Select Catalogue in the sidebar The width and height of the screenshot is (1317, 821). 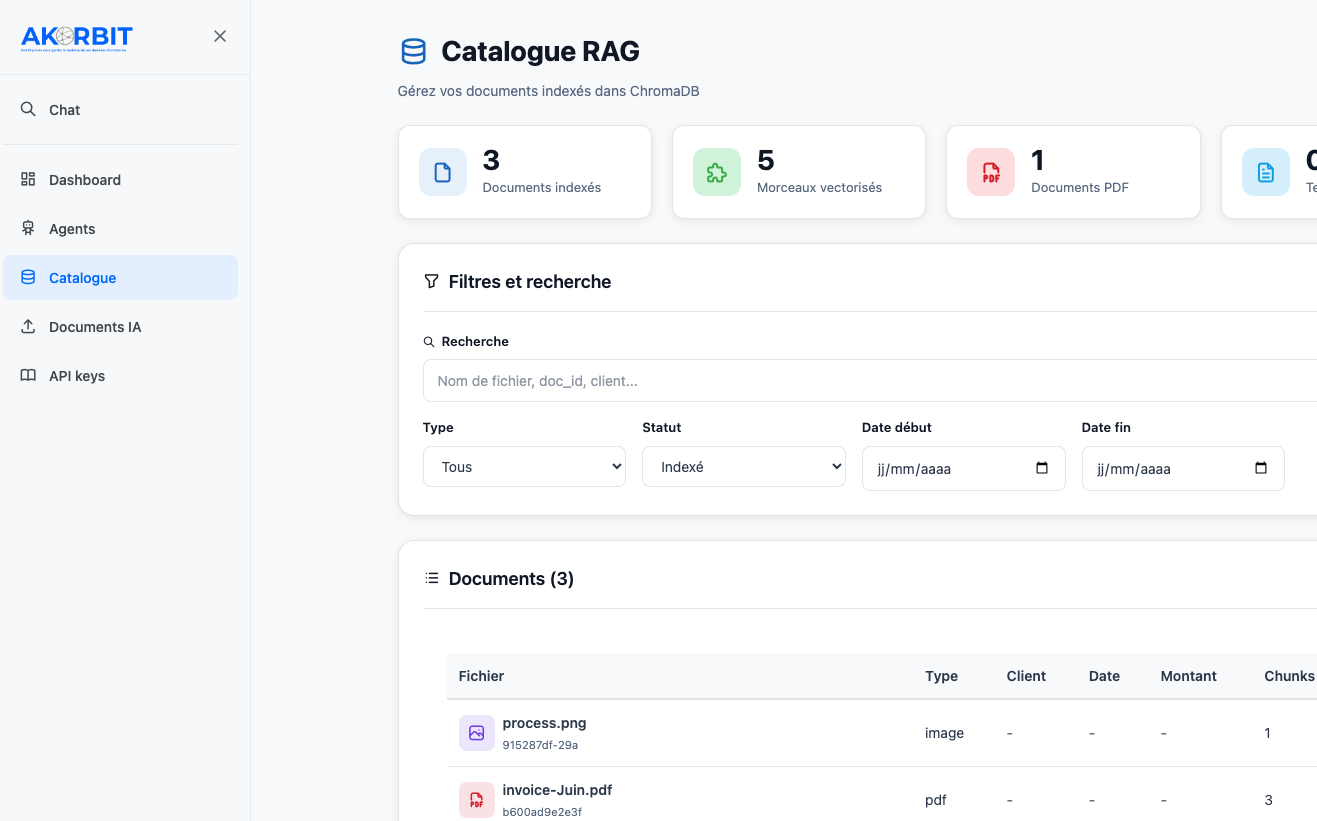click(82, 278)
